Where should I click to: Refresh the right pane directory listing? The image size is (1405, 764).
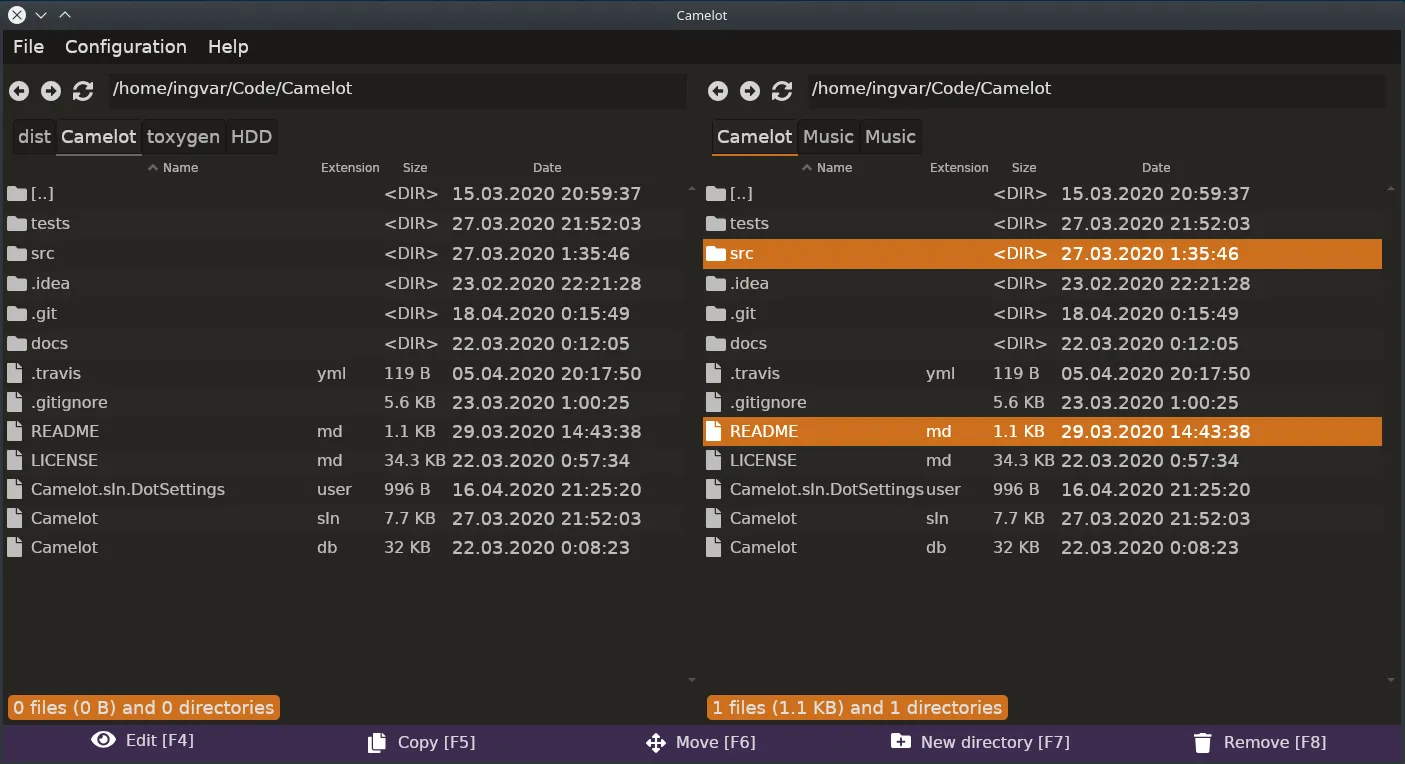tap(781, 91)
